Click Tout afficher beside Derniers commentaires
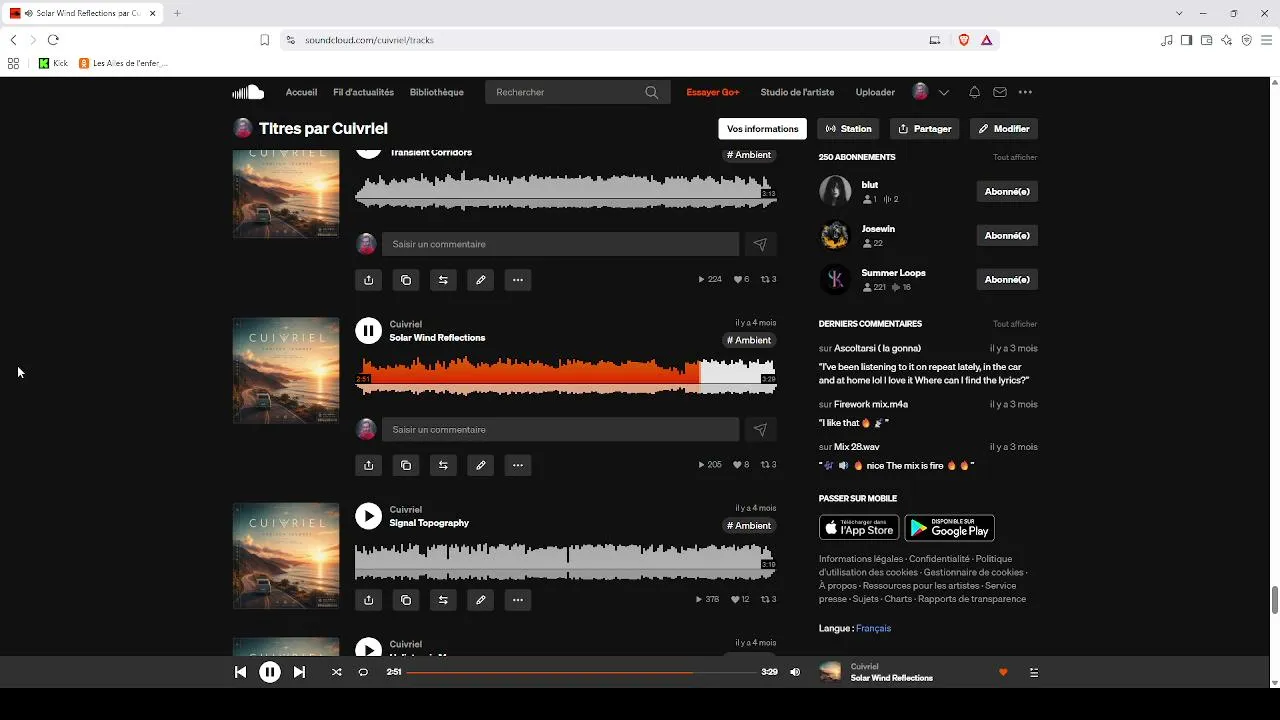 tap(1015, 324)
